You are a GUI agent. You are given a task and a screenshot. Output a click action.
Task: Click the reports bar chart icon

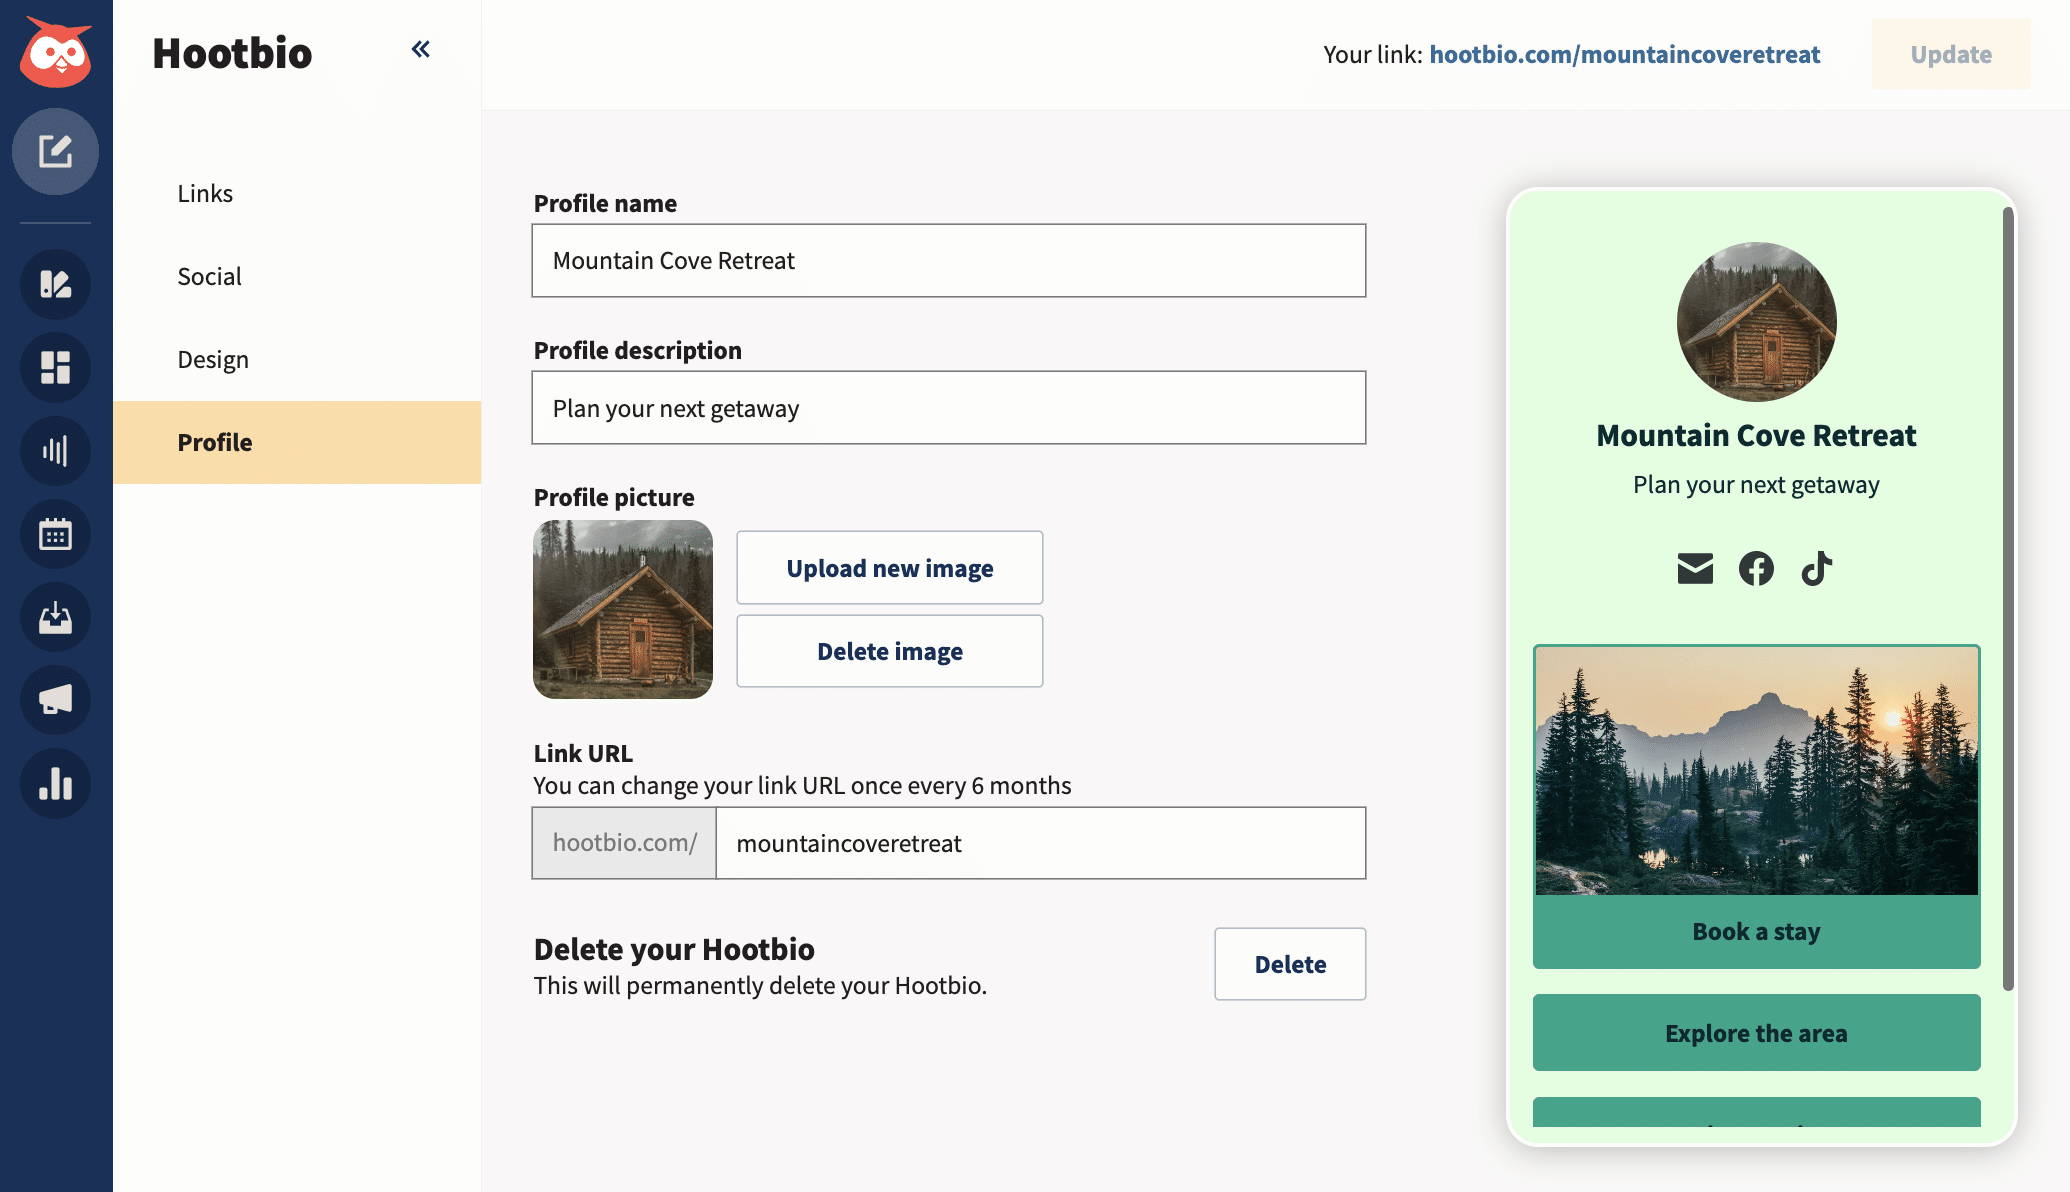tap(55, 781)
